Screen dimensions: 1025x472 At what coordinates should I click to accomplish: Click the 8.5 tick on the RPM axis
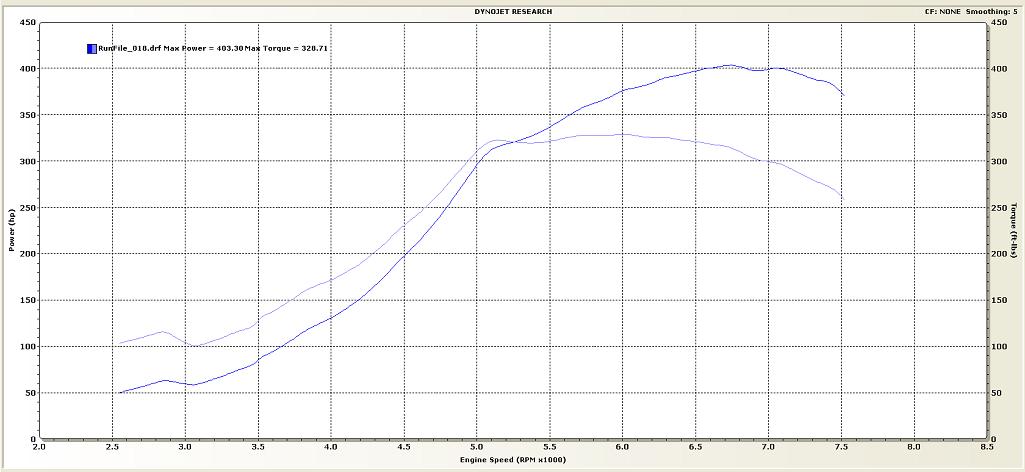(986, 447)
